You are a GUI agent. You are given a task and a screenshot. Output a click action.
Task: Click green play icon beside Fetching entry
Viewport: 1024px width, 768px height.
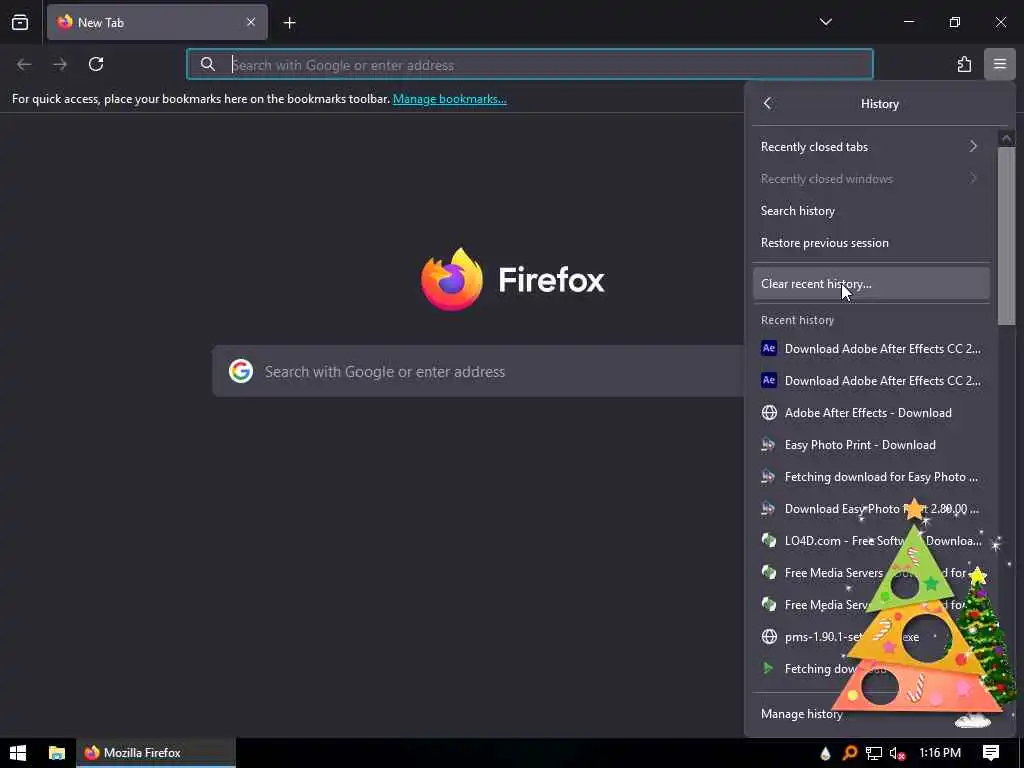(769, 668)
